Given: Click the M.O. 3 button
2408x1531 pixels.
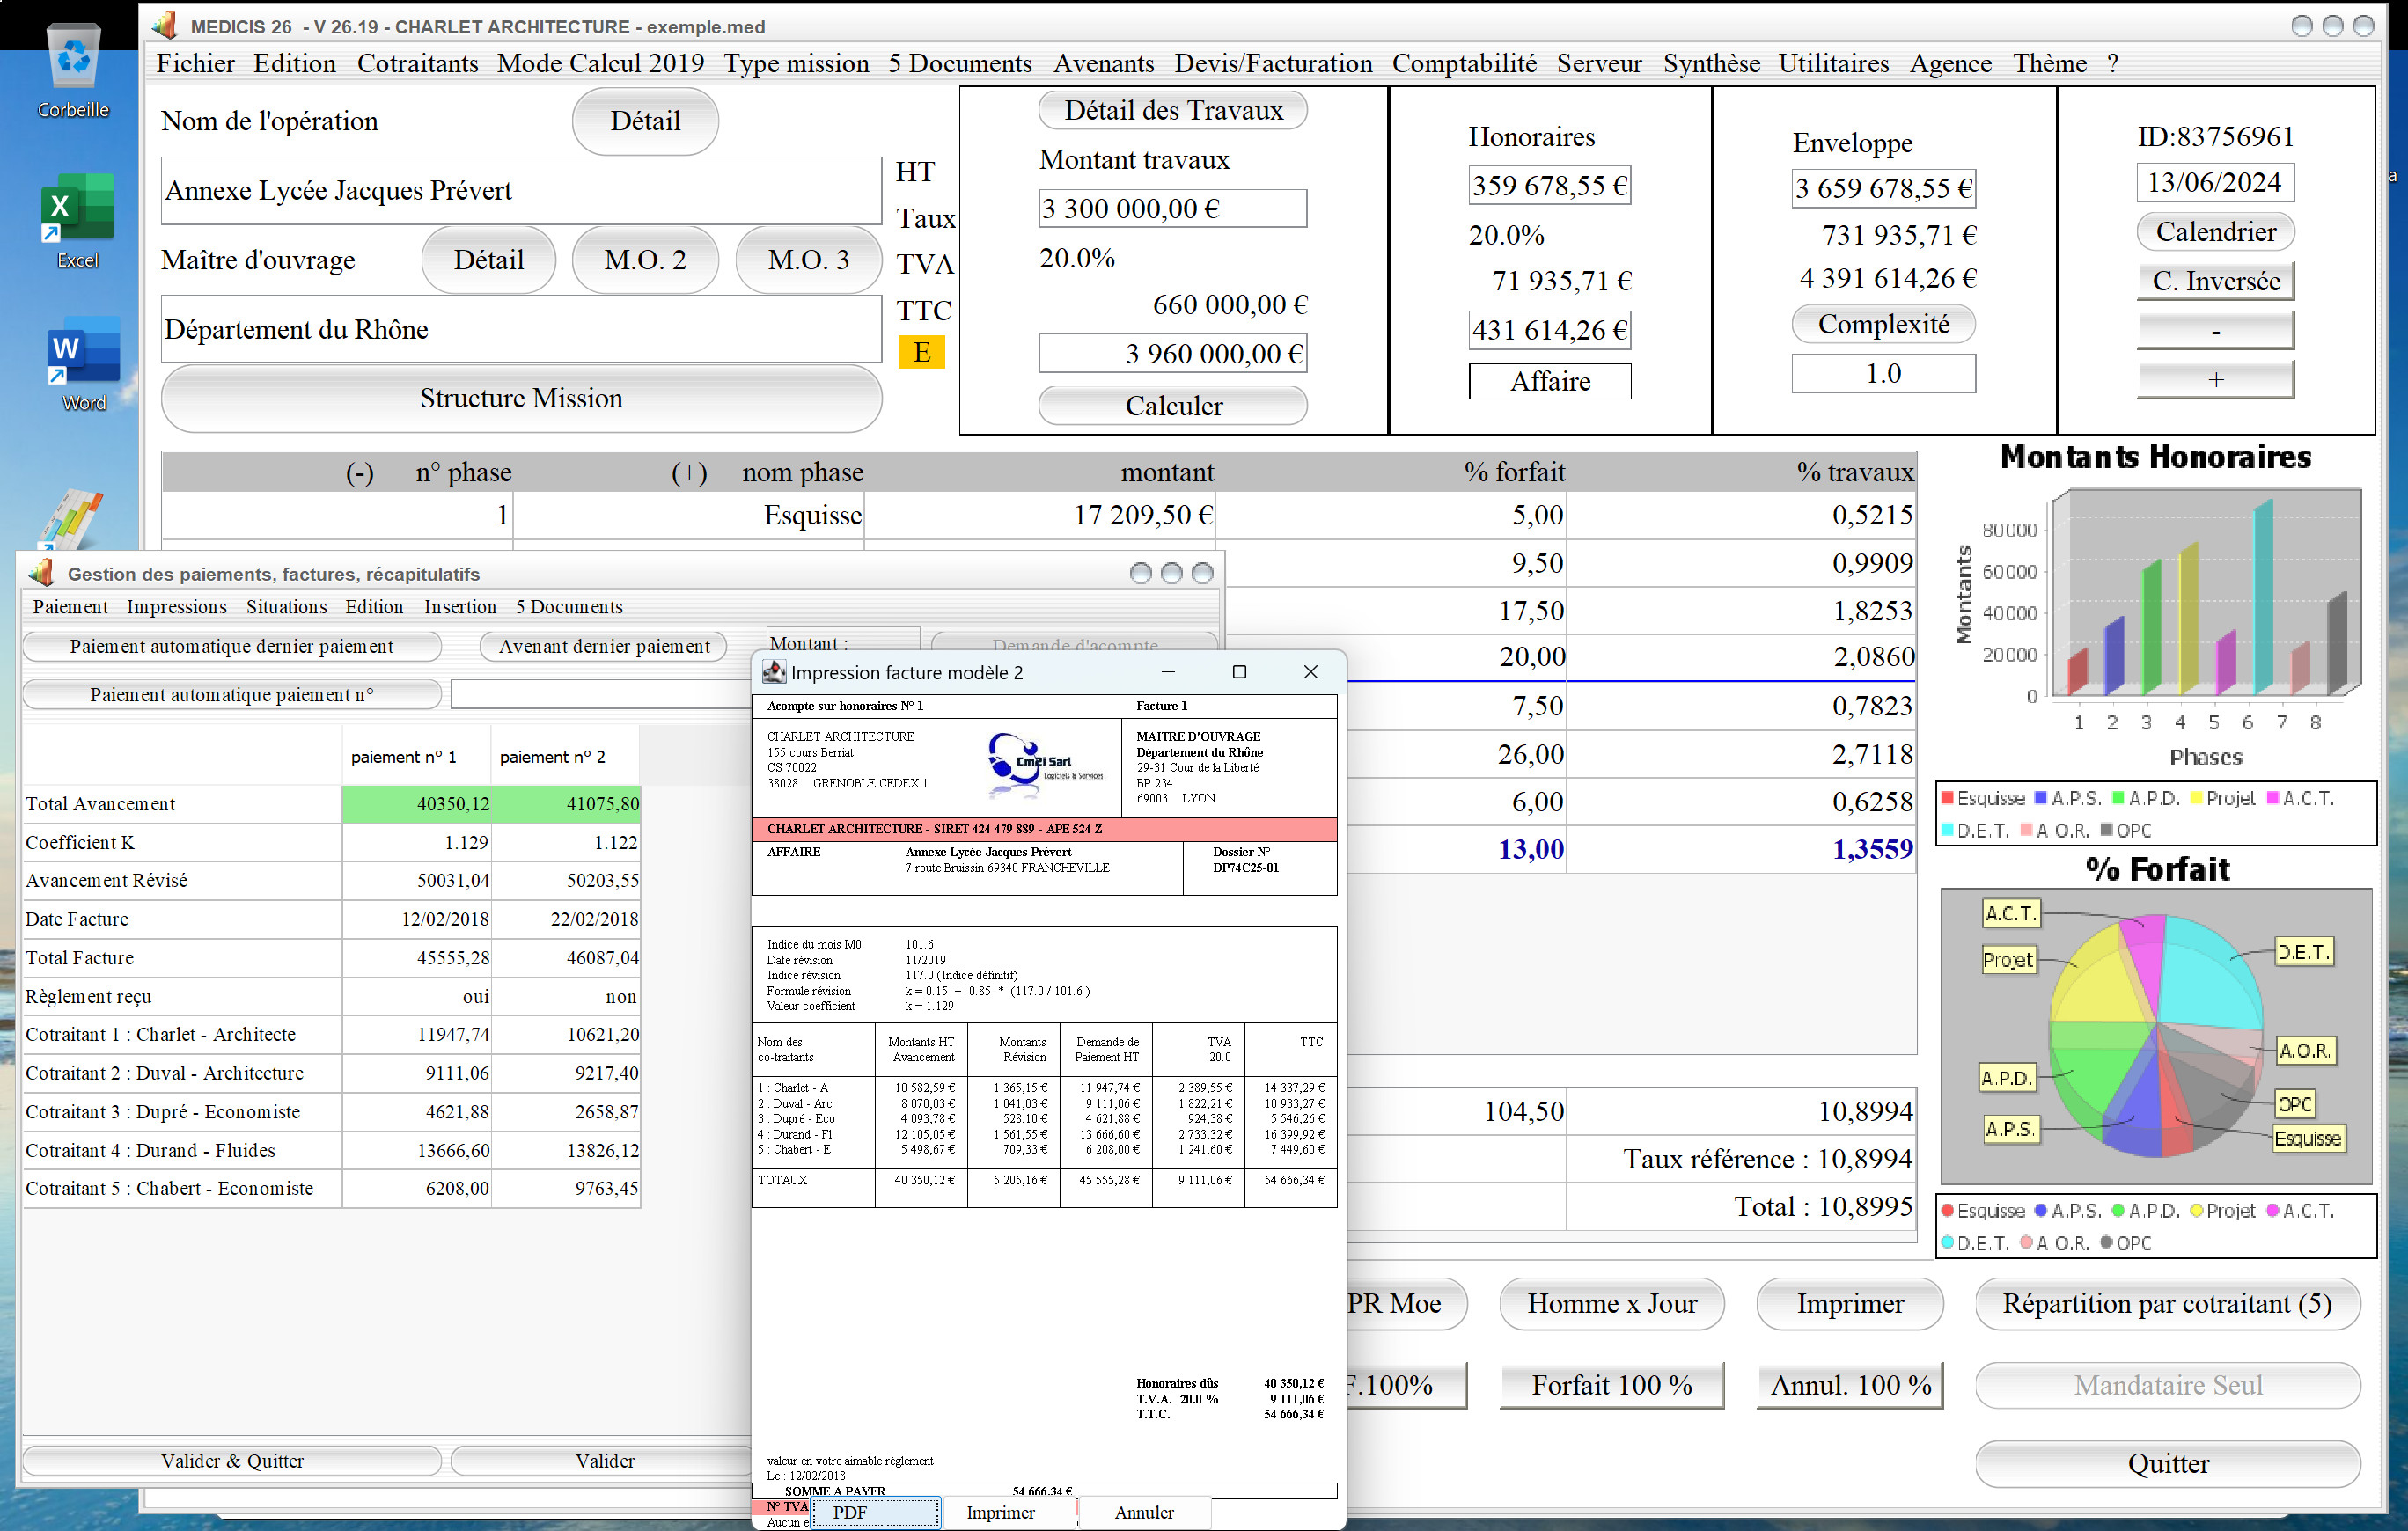Looking at the screenshot, I should click(808, 260).
